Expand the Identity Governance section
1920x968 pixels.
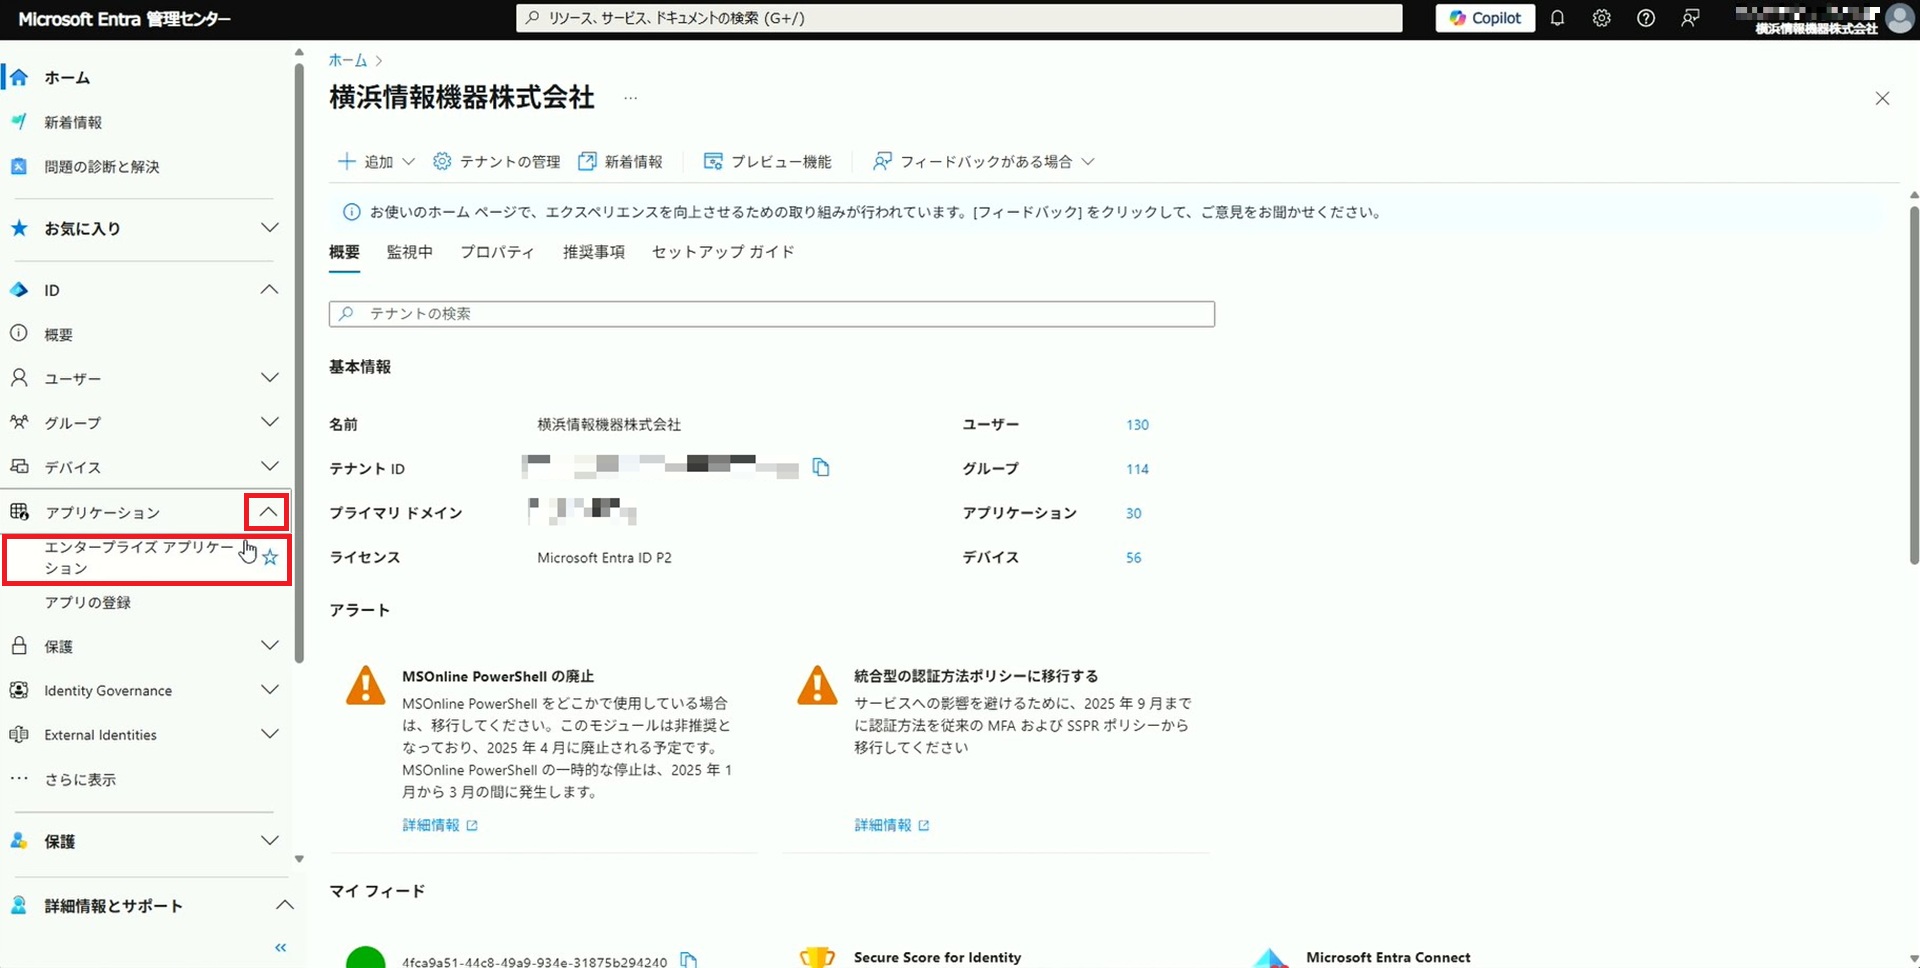pyautogui.click(x=269, y=690)
